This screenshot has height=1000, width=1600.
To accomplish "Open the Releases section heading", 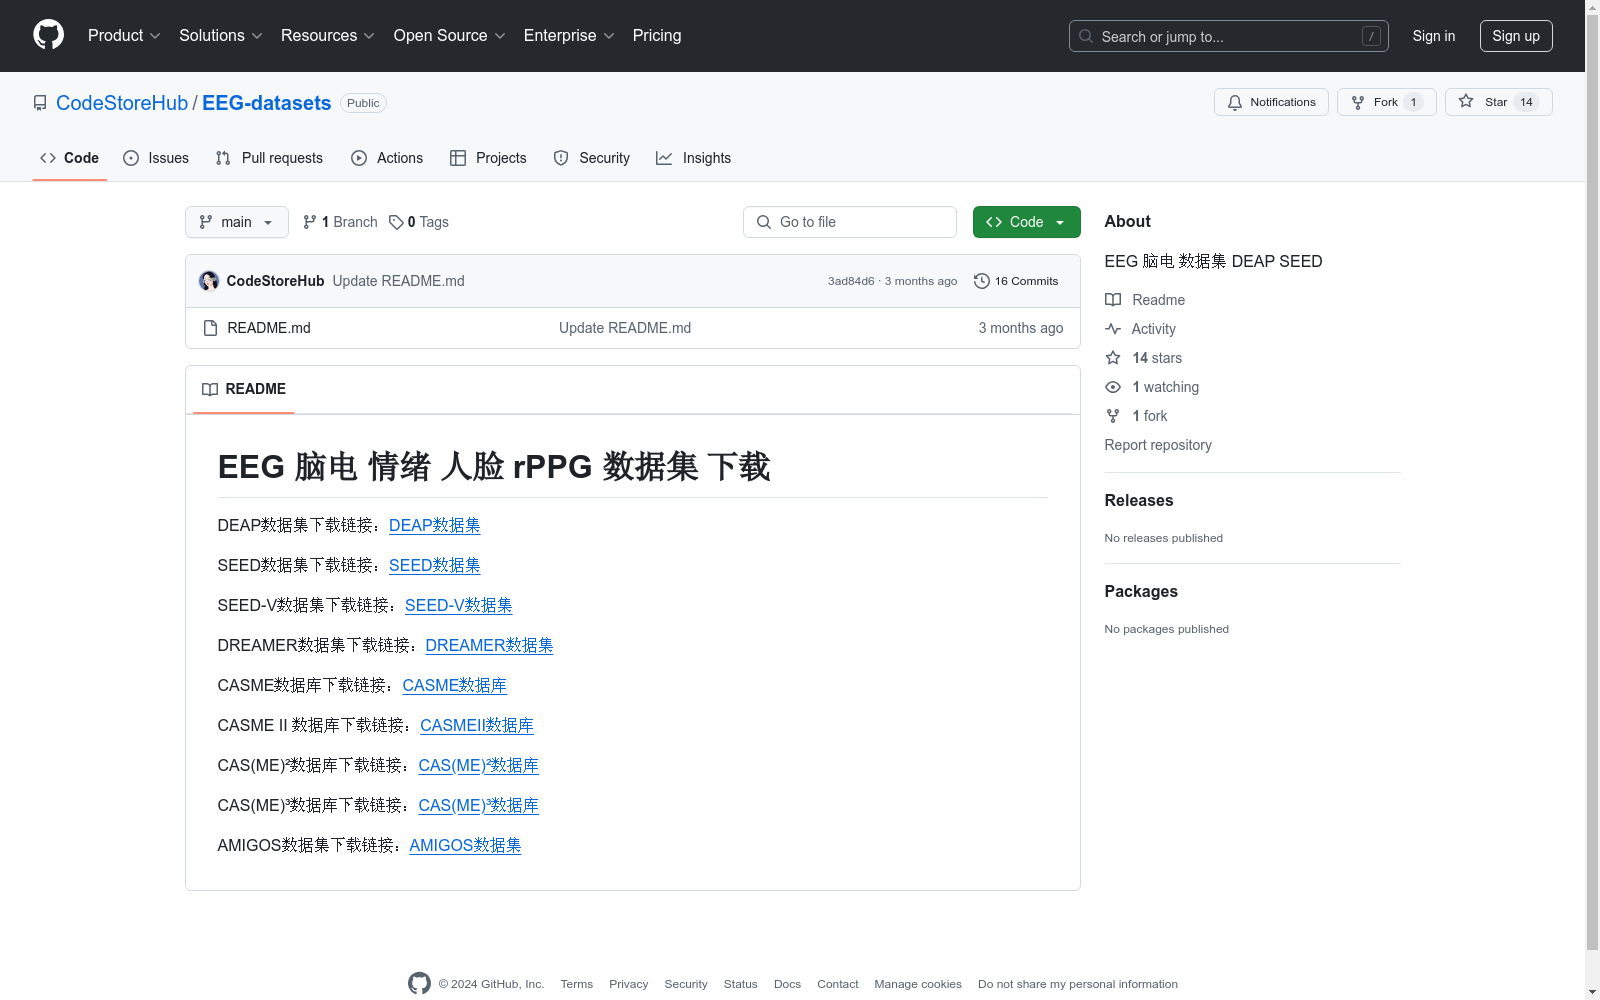I will tap(1139, 500).
